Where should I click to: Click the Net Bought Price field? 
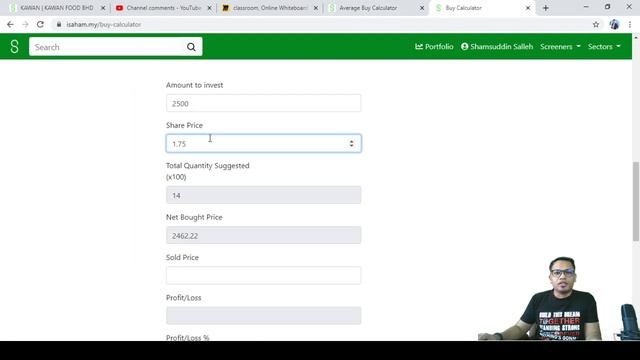click(x=263, y=236)
